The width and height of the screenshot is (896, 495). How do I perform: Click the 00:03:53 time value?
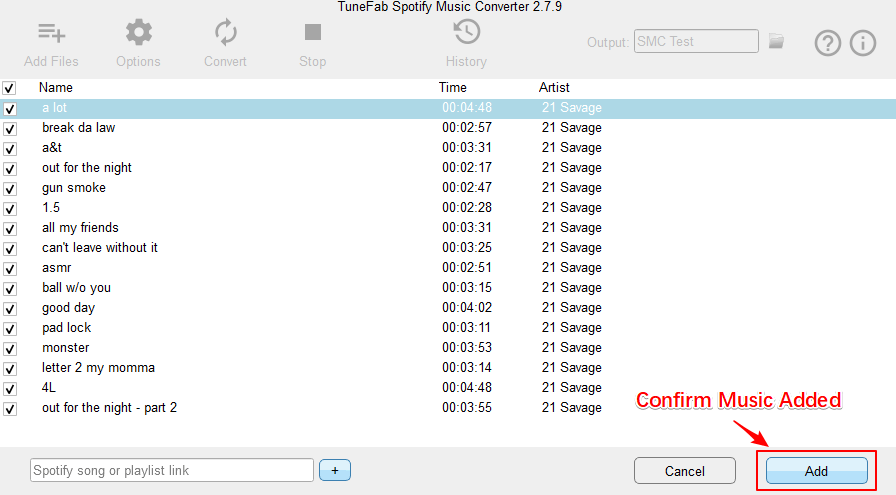467,348
